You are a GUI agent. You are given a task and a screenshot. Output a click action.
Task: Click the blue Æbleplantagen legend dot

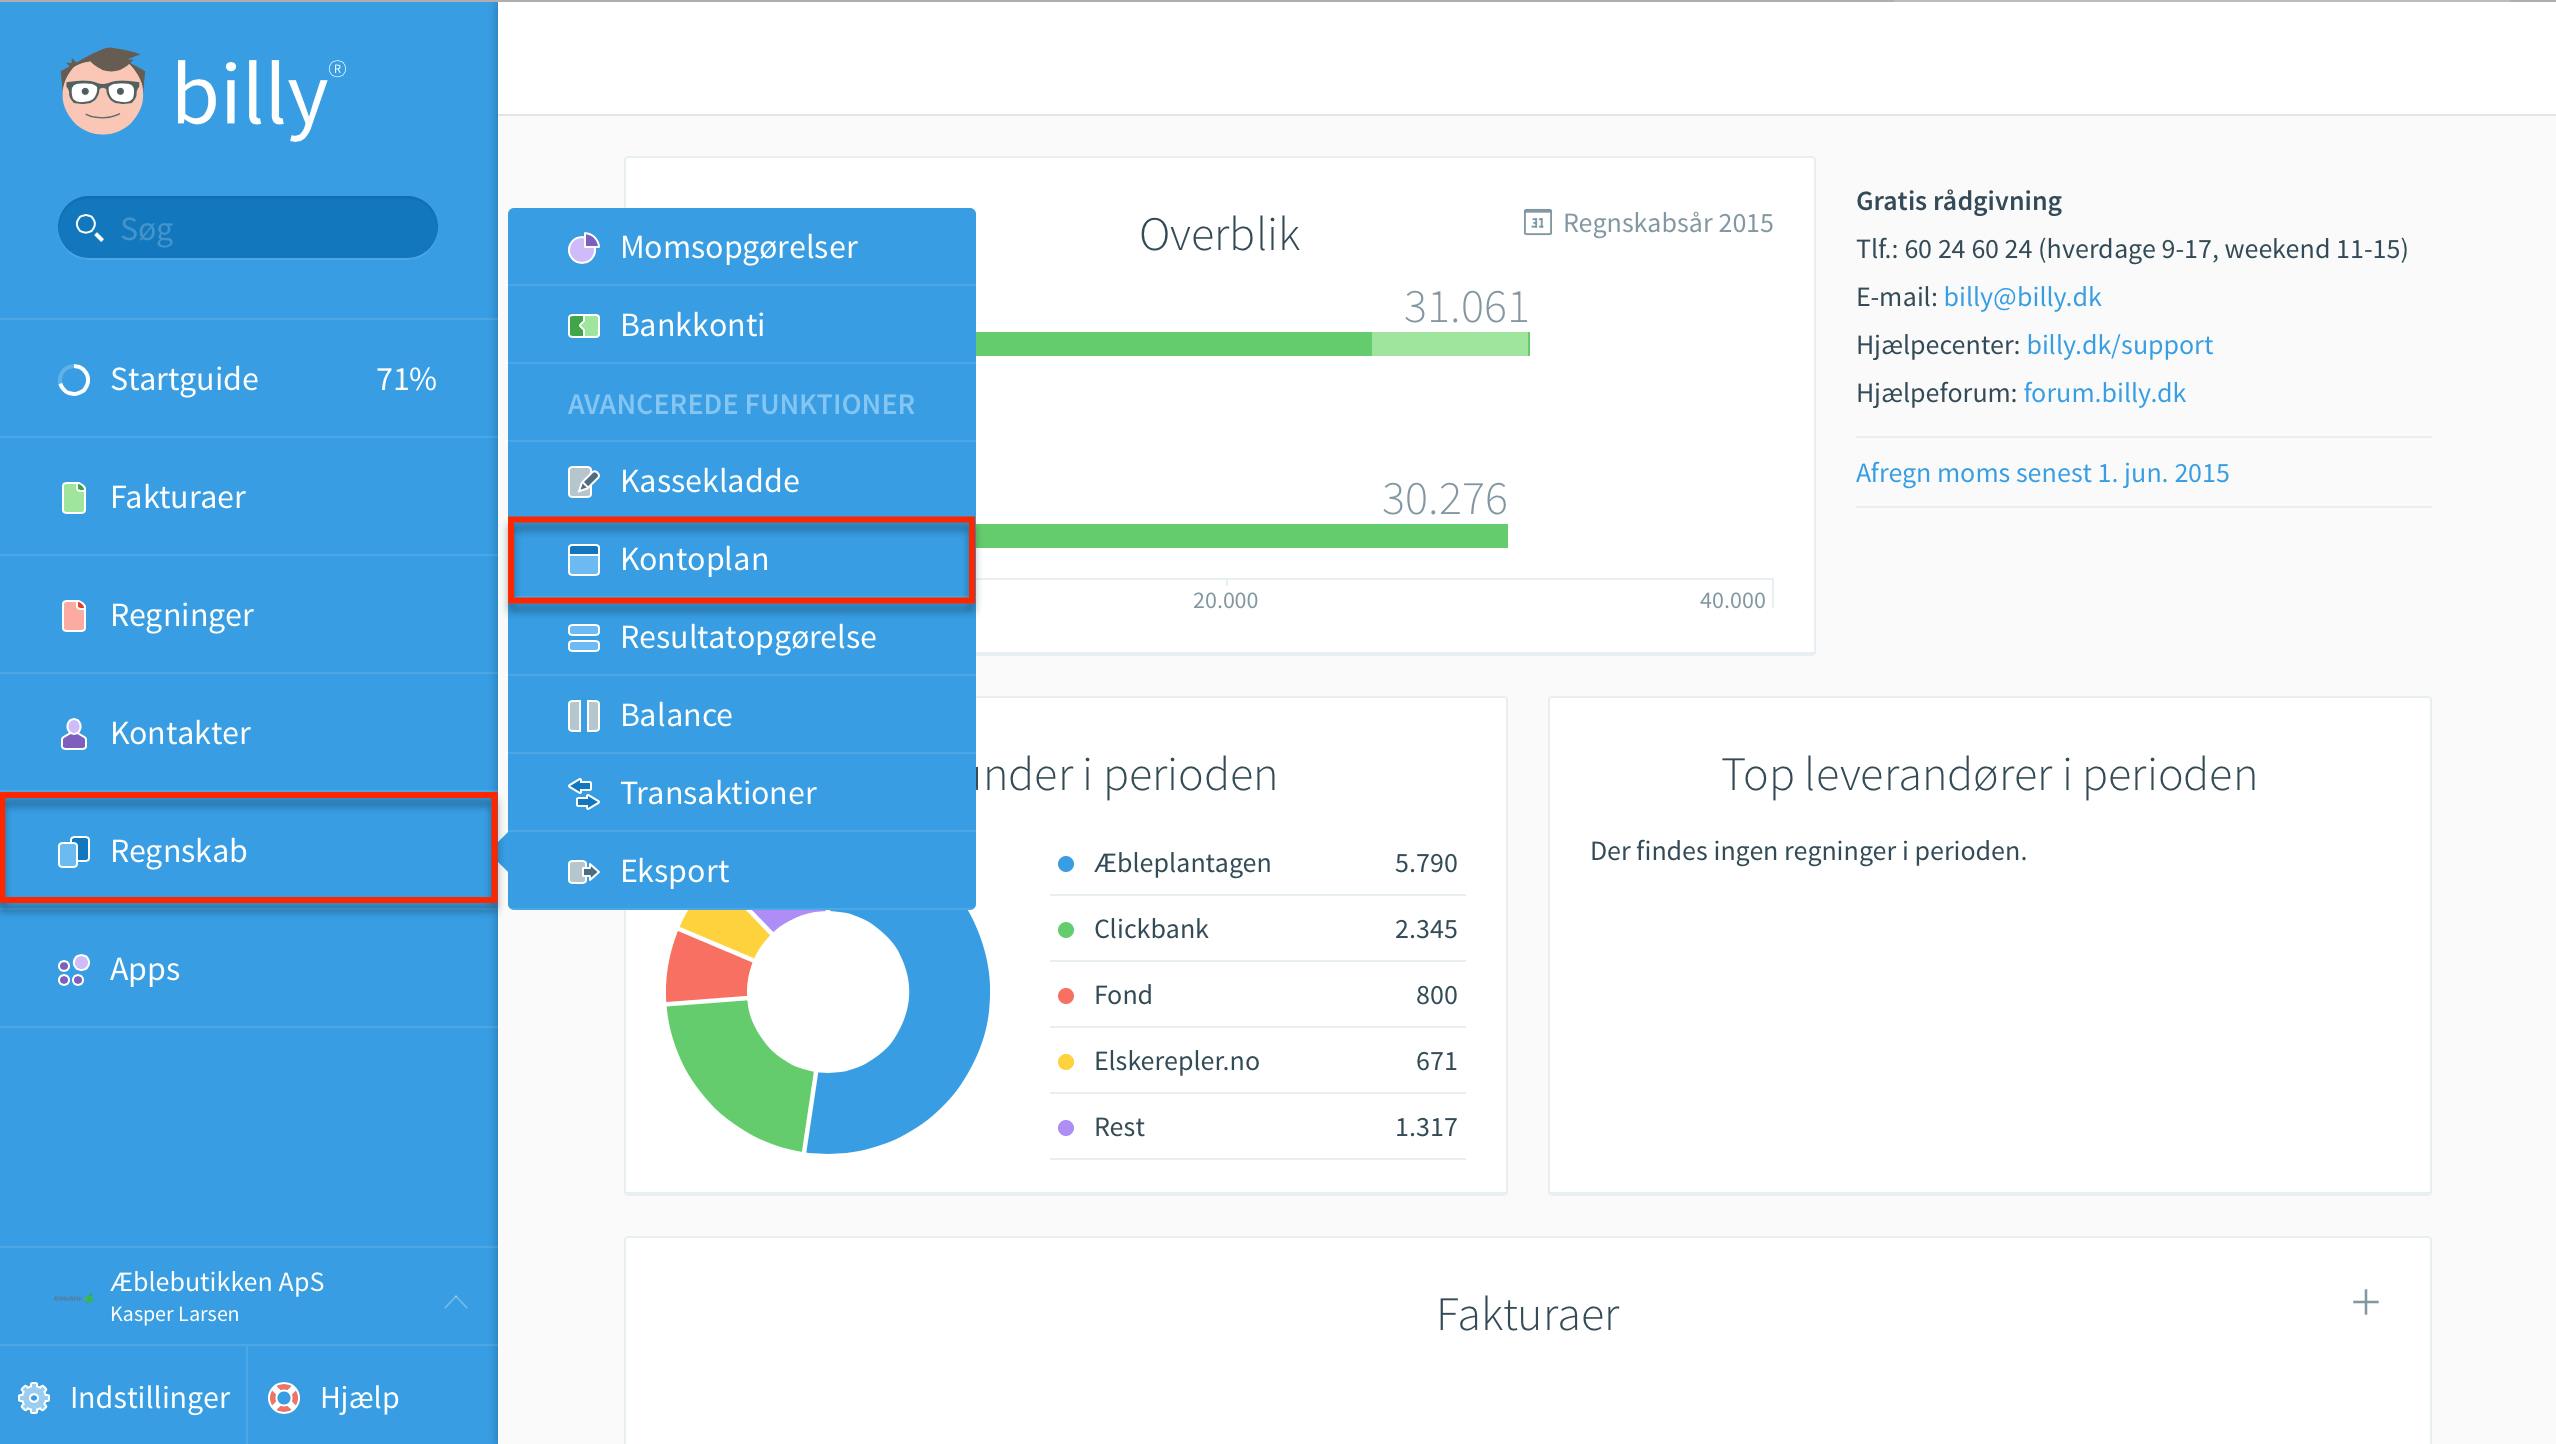click(1066, 863)
